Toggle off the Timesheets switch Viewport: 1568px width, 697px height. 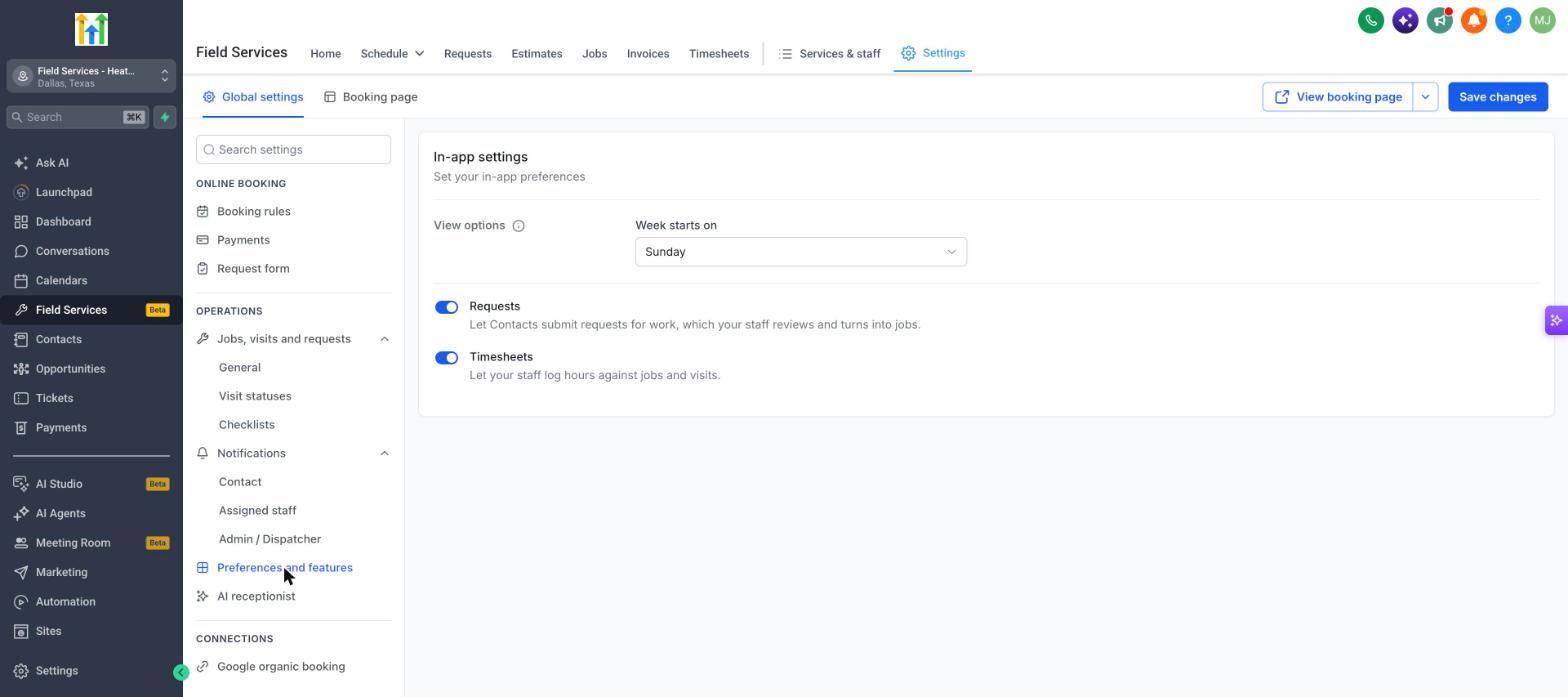(446, 358)
